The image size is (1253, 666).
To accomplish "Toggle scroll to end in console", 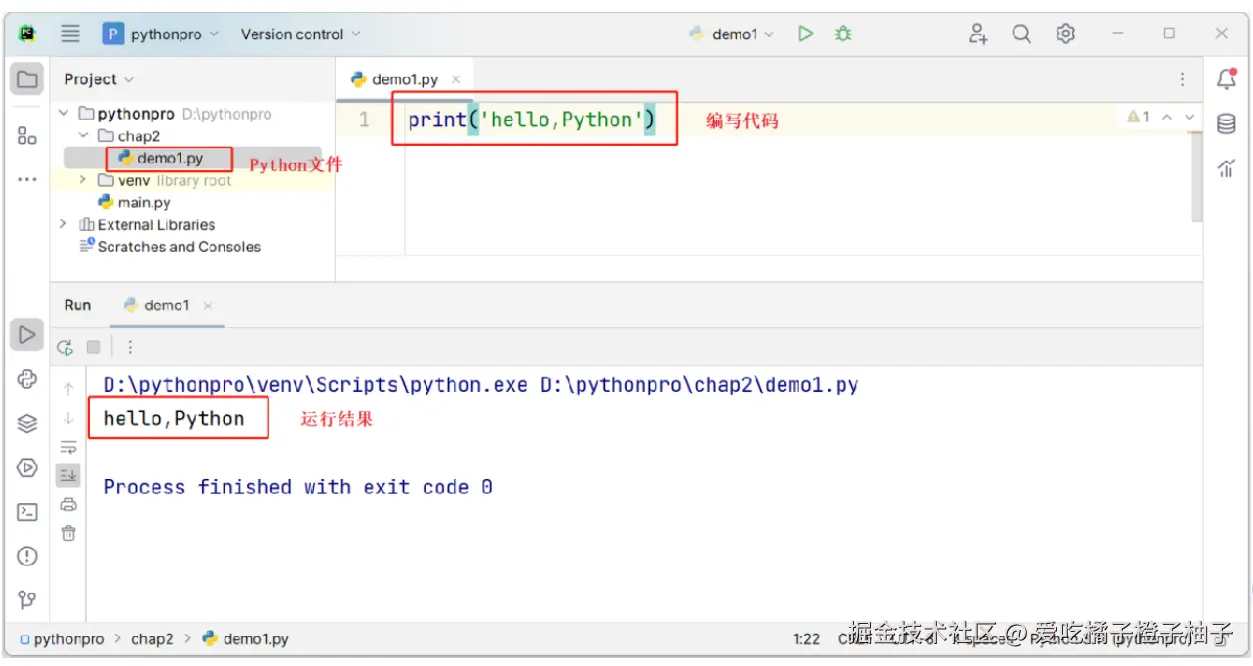I will 68,476.
